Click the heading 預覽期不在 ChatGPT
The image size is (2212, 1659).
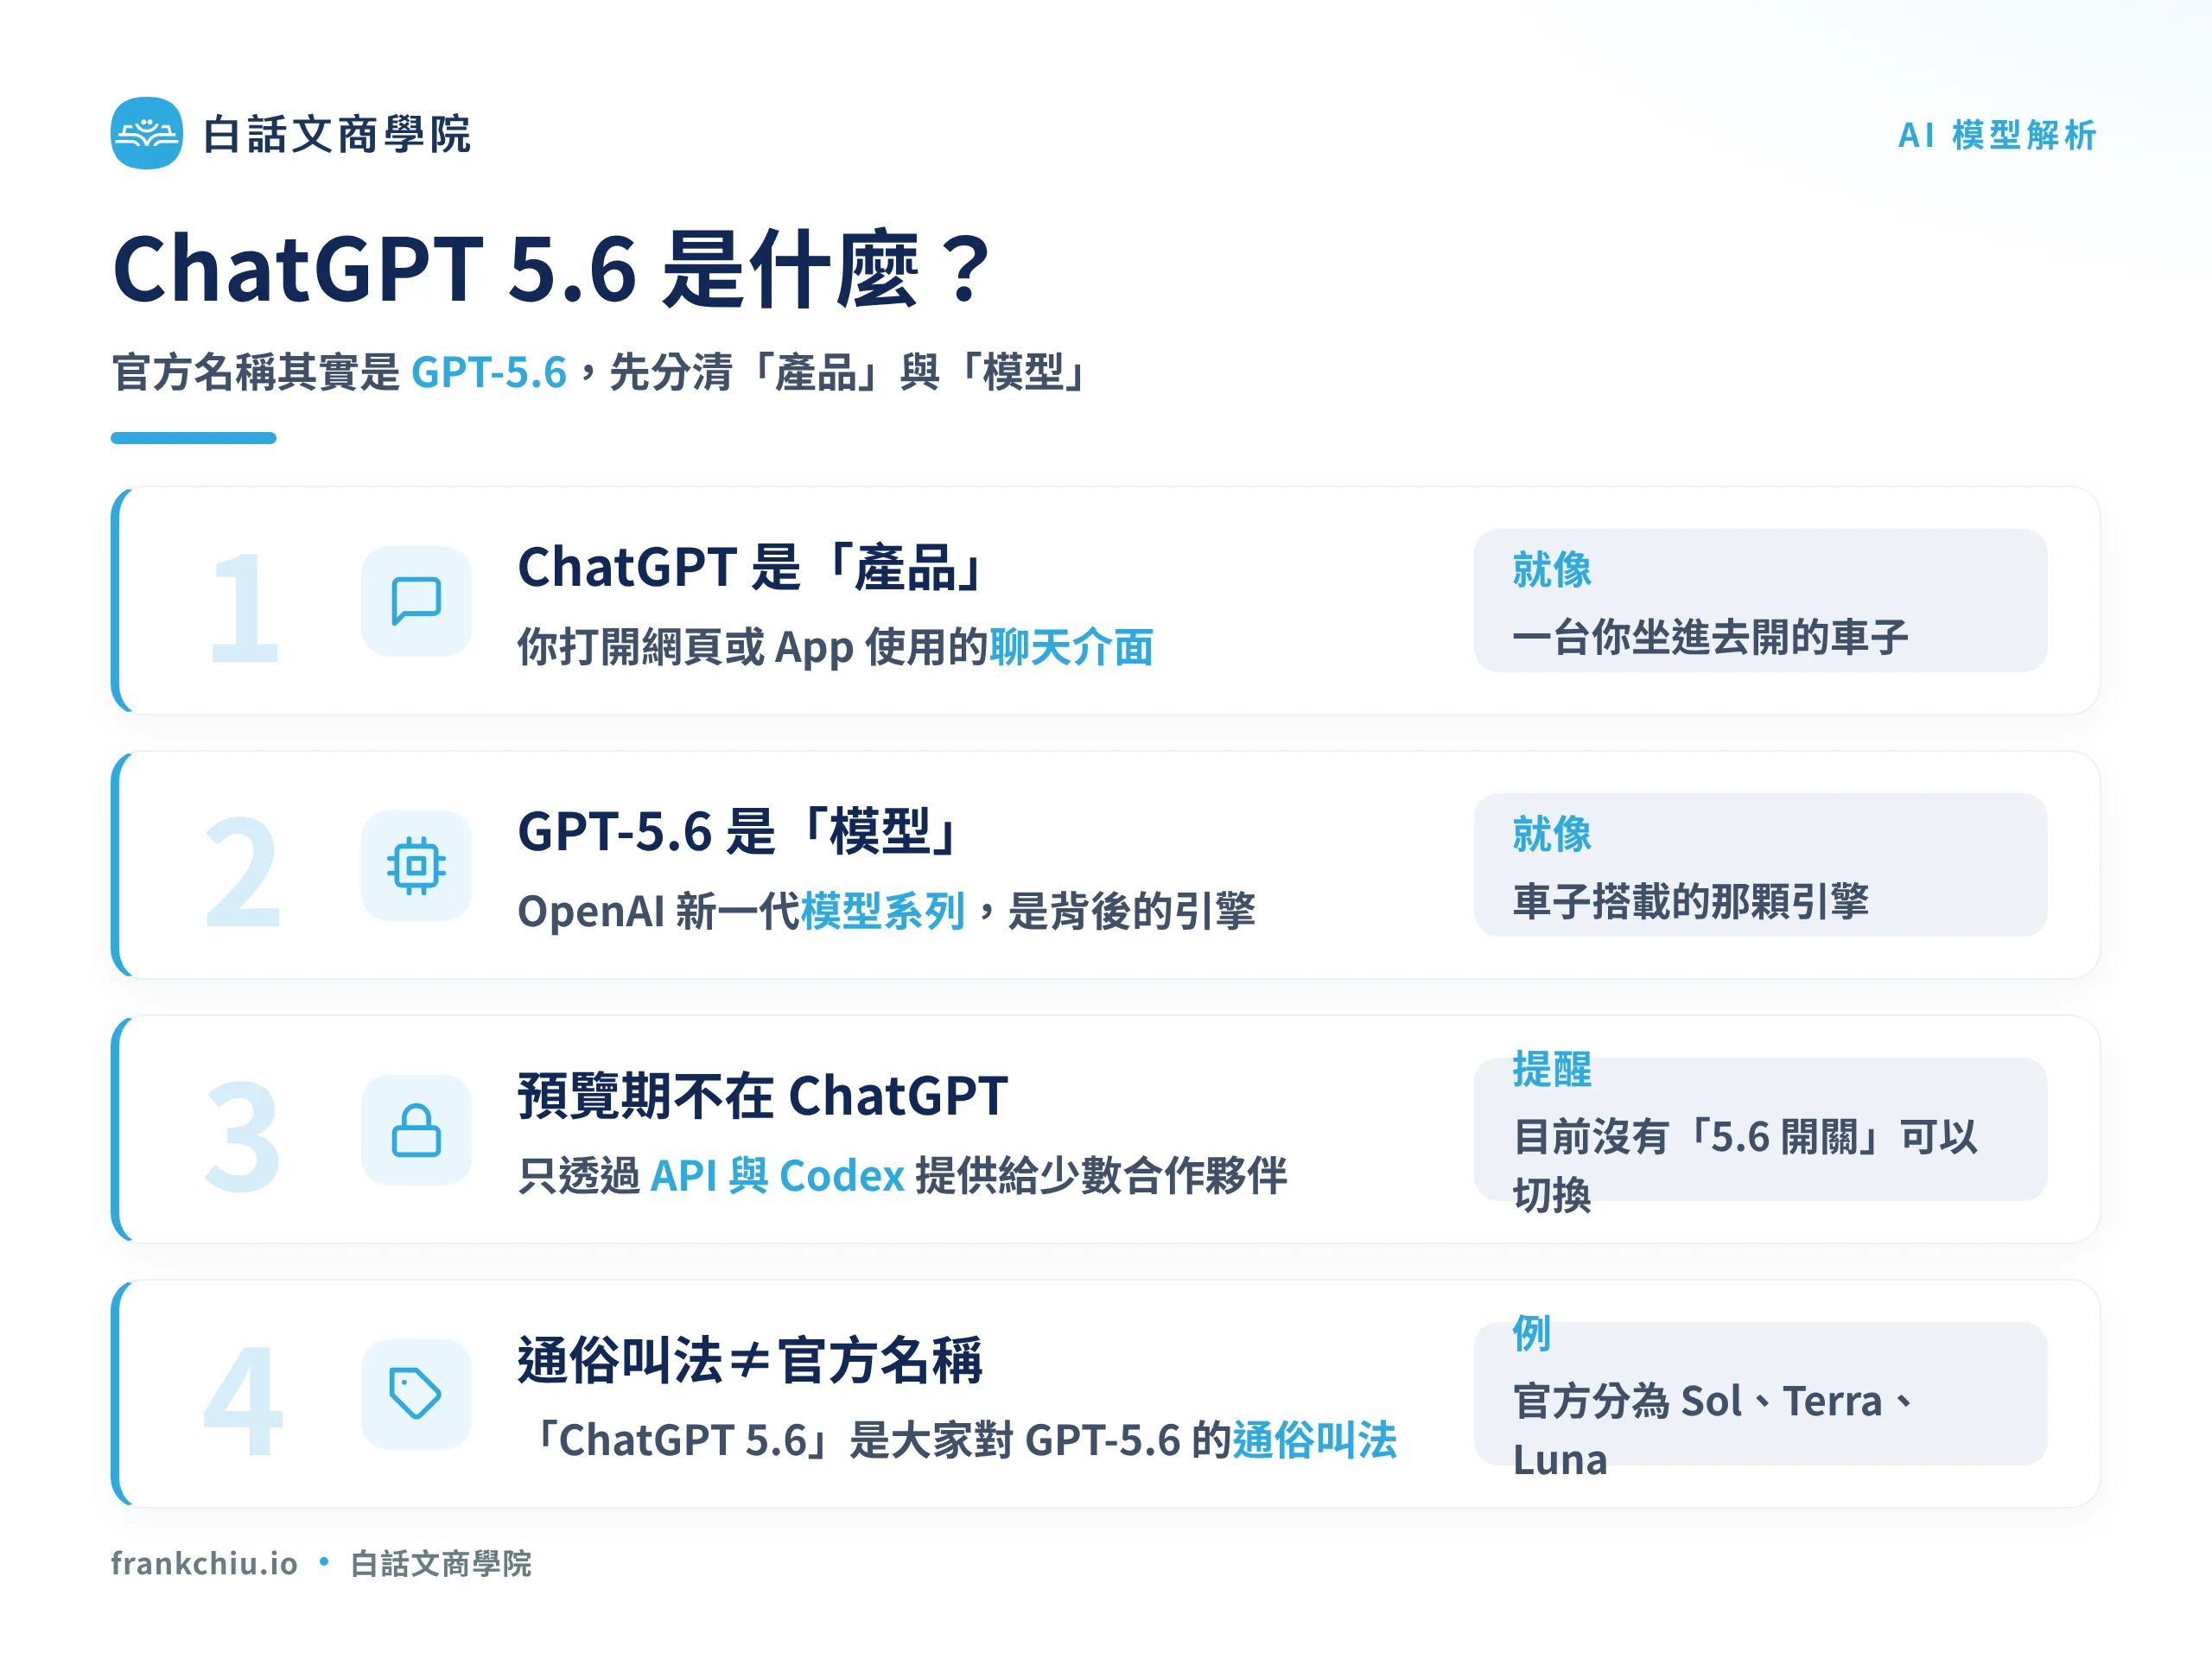pyautogui.click(x=763, y=1096)
